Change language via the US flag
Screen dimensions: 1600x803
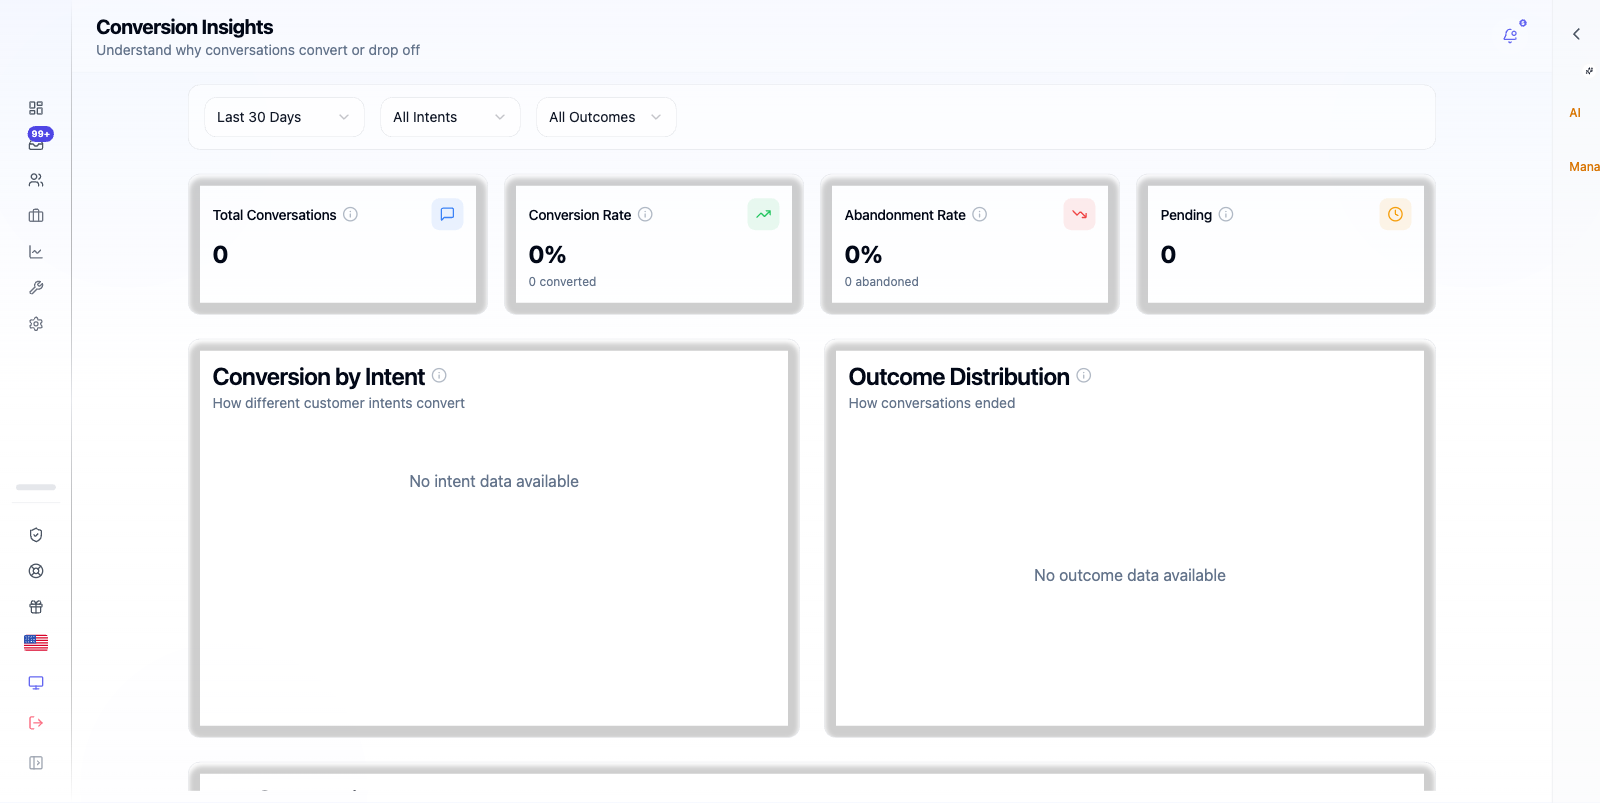(x=36, y=643)
